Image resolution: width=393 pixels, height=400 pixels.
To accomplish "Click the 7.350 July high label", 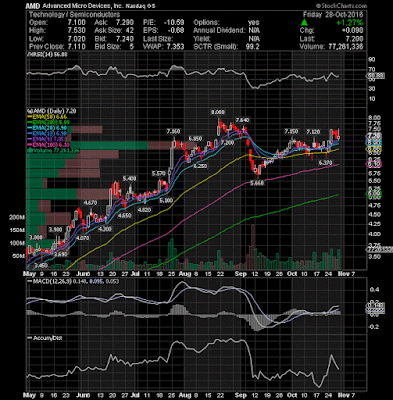I will pos(173,132).
